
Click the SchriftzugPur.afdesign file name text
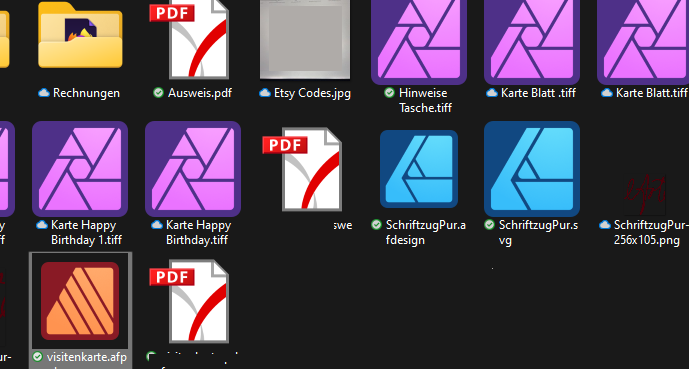click(425, 232)
